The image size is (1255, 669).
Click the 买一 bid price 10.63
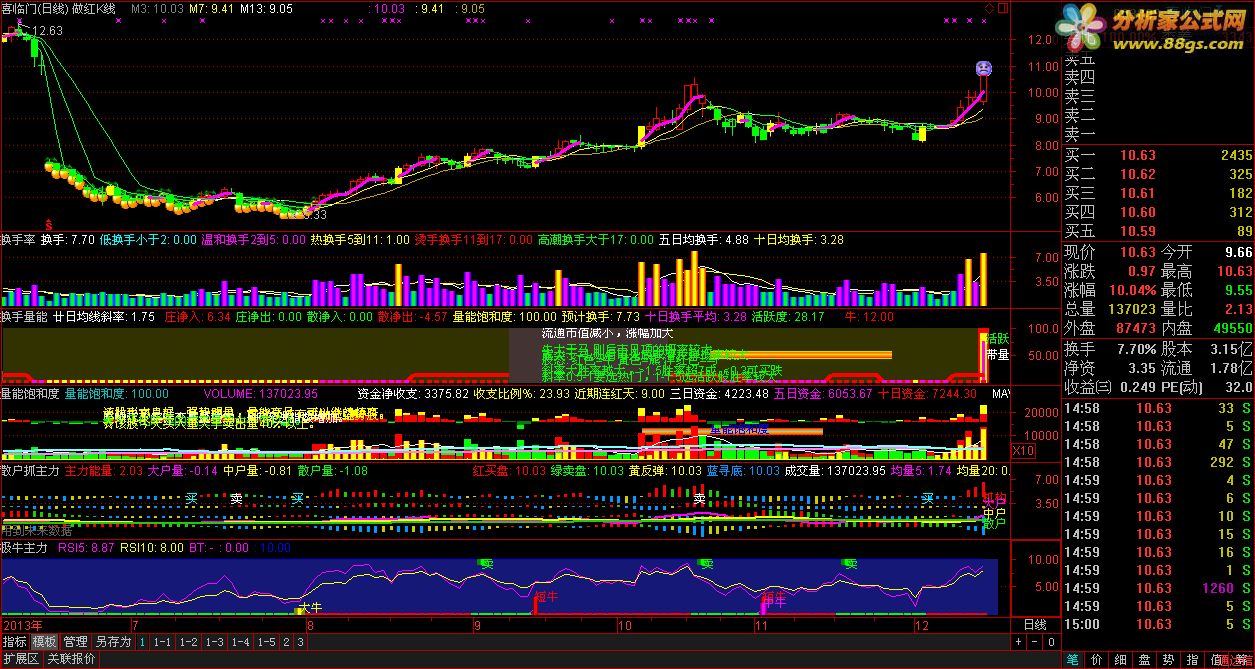pos(1138,156)
